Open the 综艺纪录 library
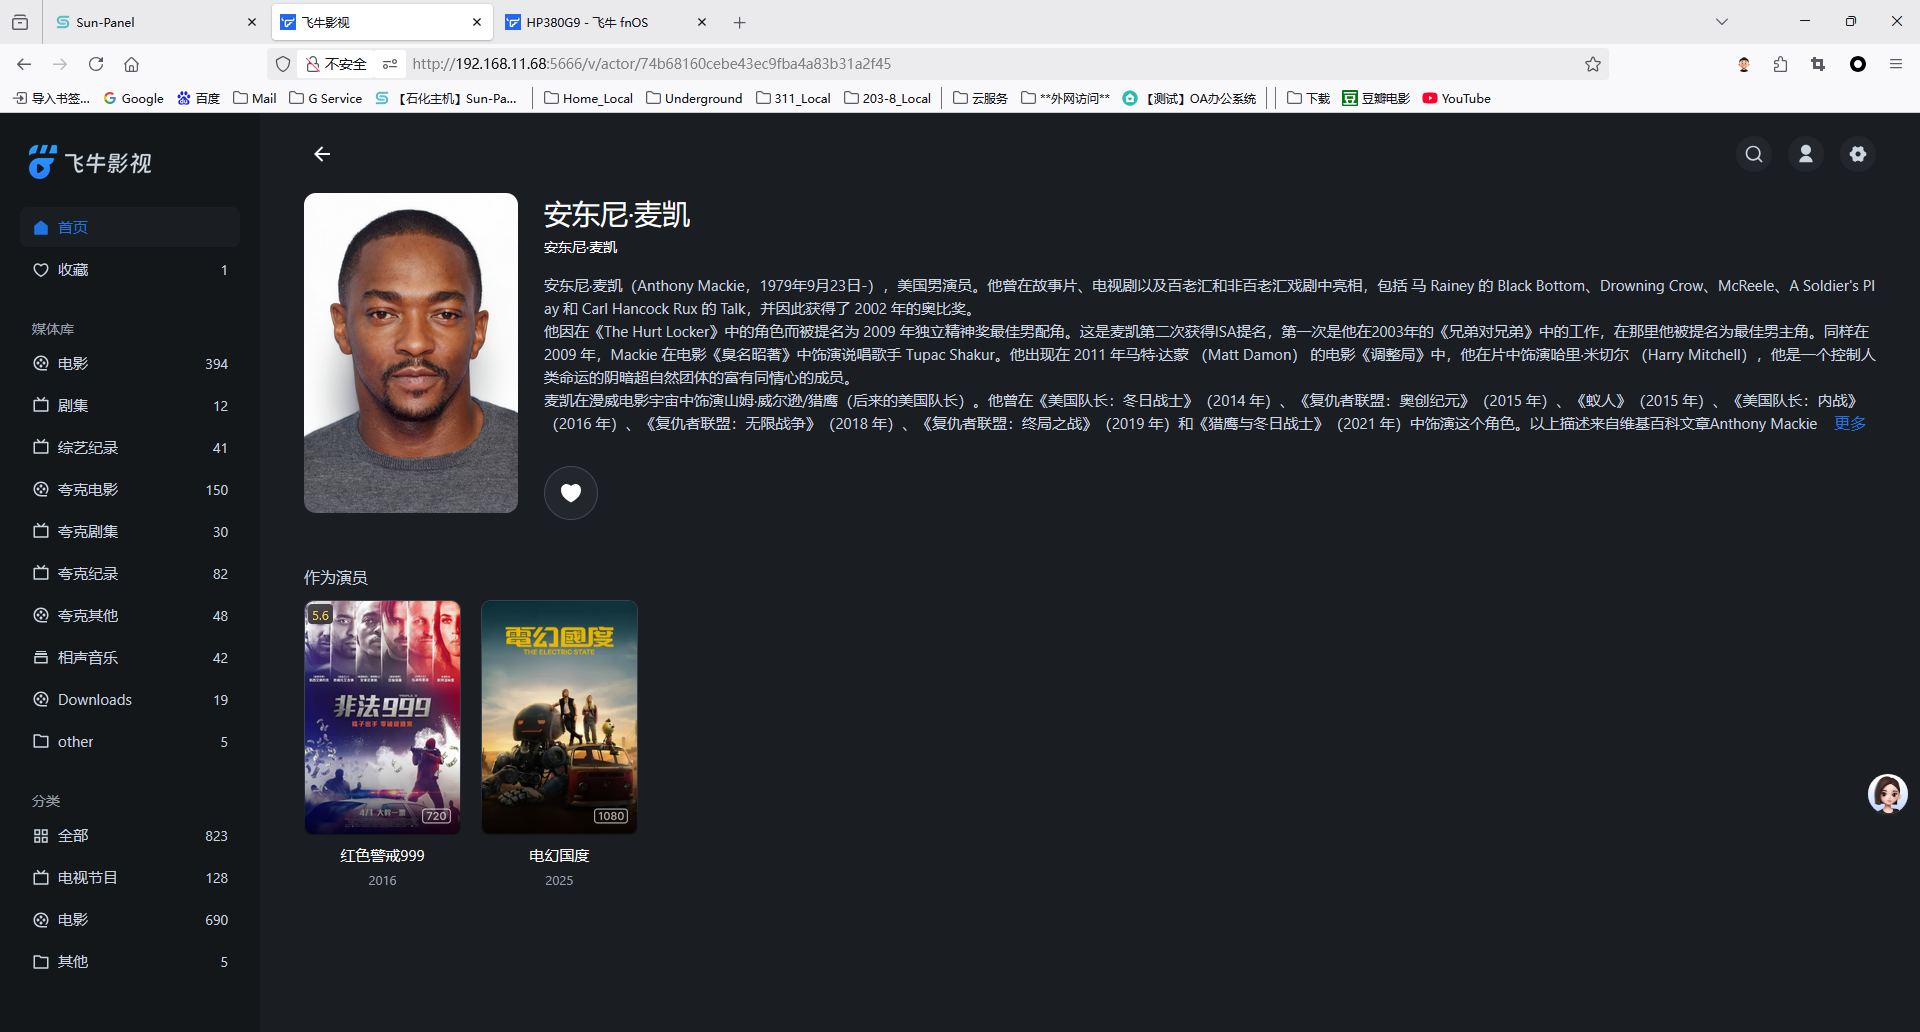Viewport: 1920px width, 1032px height. pyautogui.click(x=130, y=448)
